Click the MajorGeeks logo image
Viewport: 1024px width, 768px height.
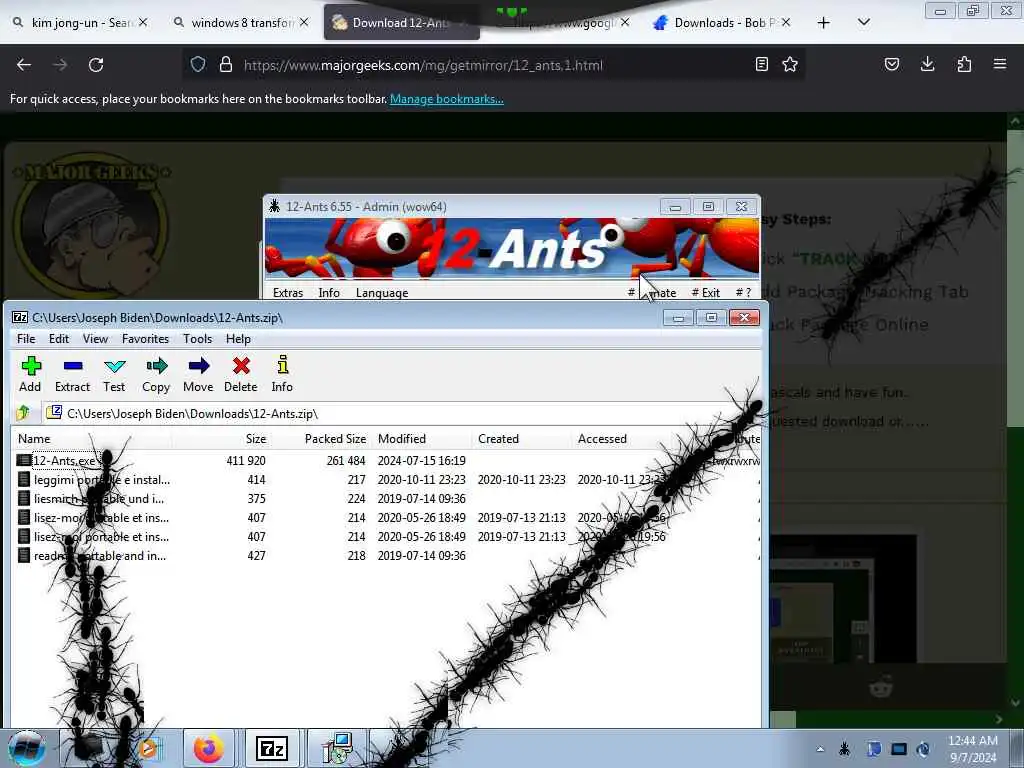click(91, 223)
